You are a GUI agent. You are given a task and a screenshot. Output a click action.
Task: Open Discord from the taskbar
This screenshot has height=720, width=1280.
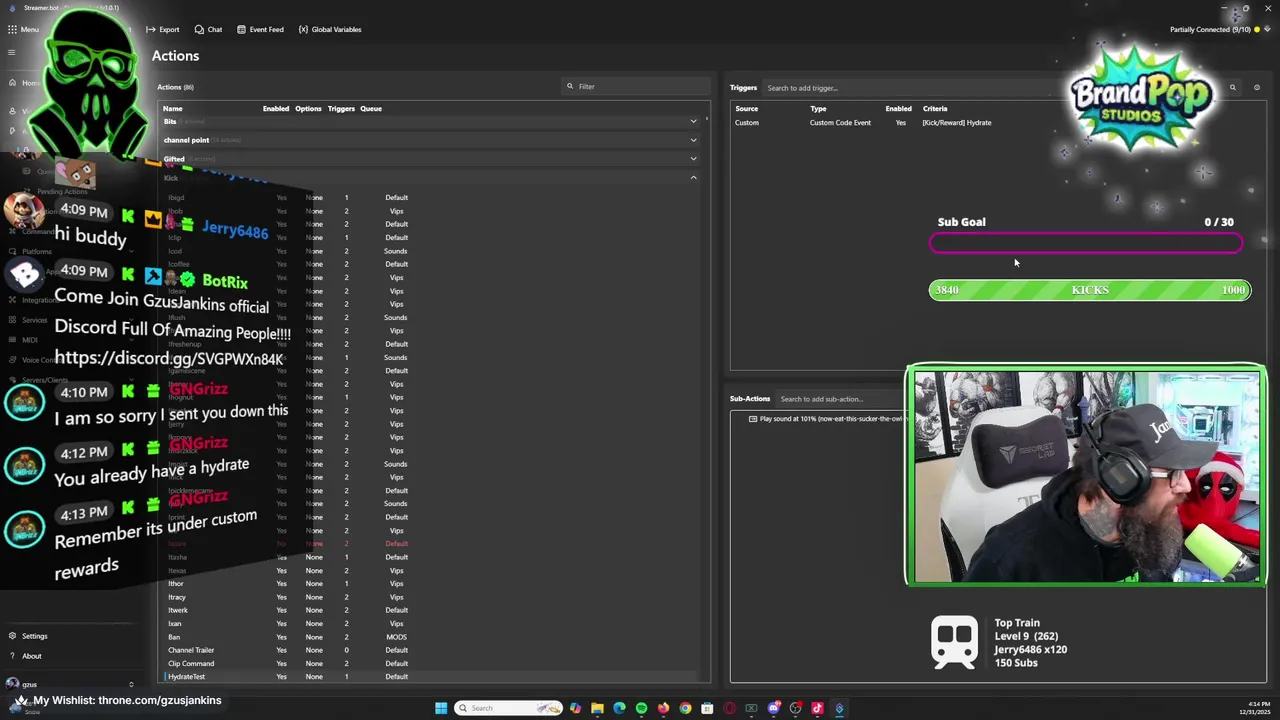[773, 708]
